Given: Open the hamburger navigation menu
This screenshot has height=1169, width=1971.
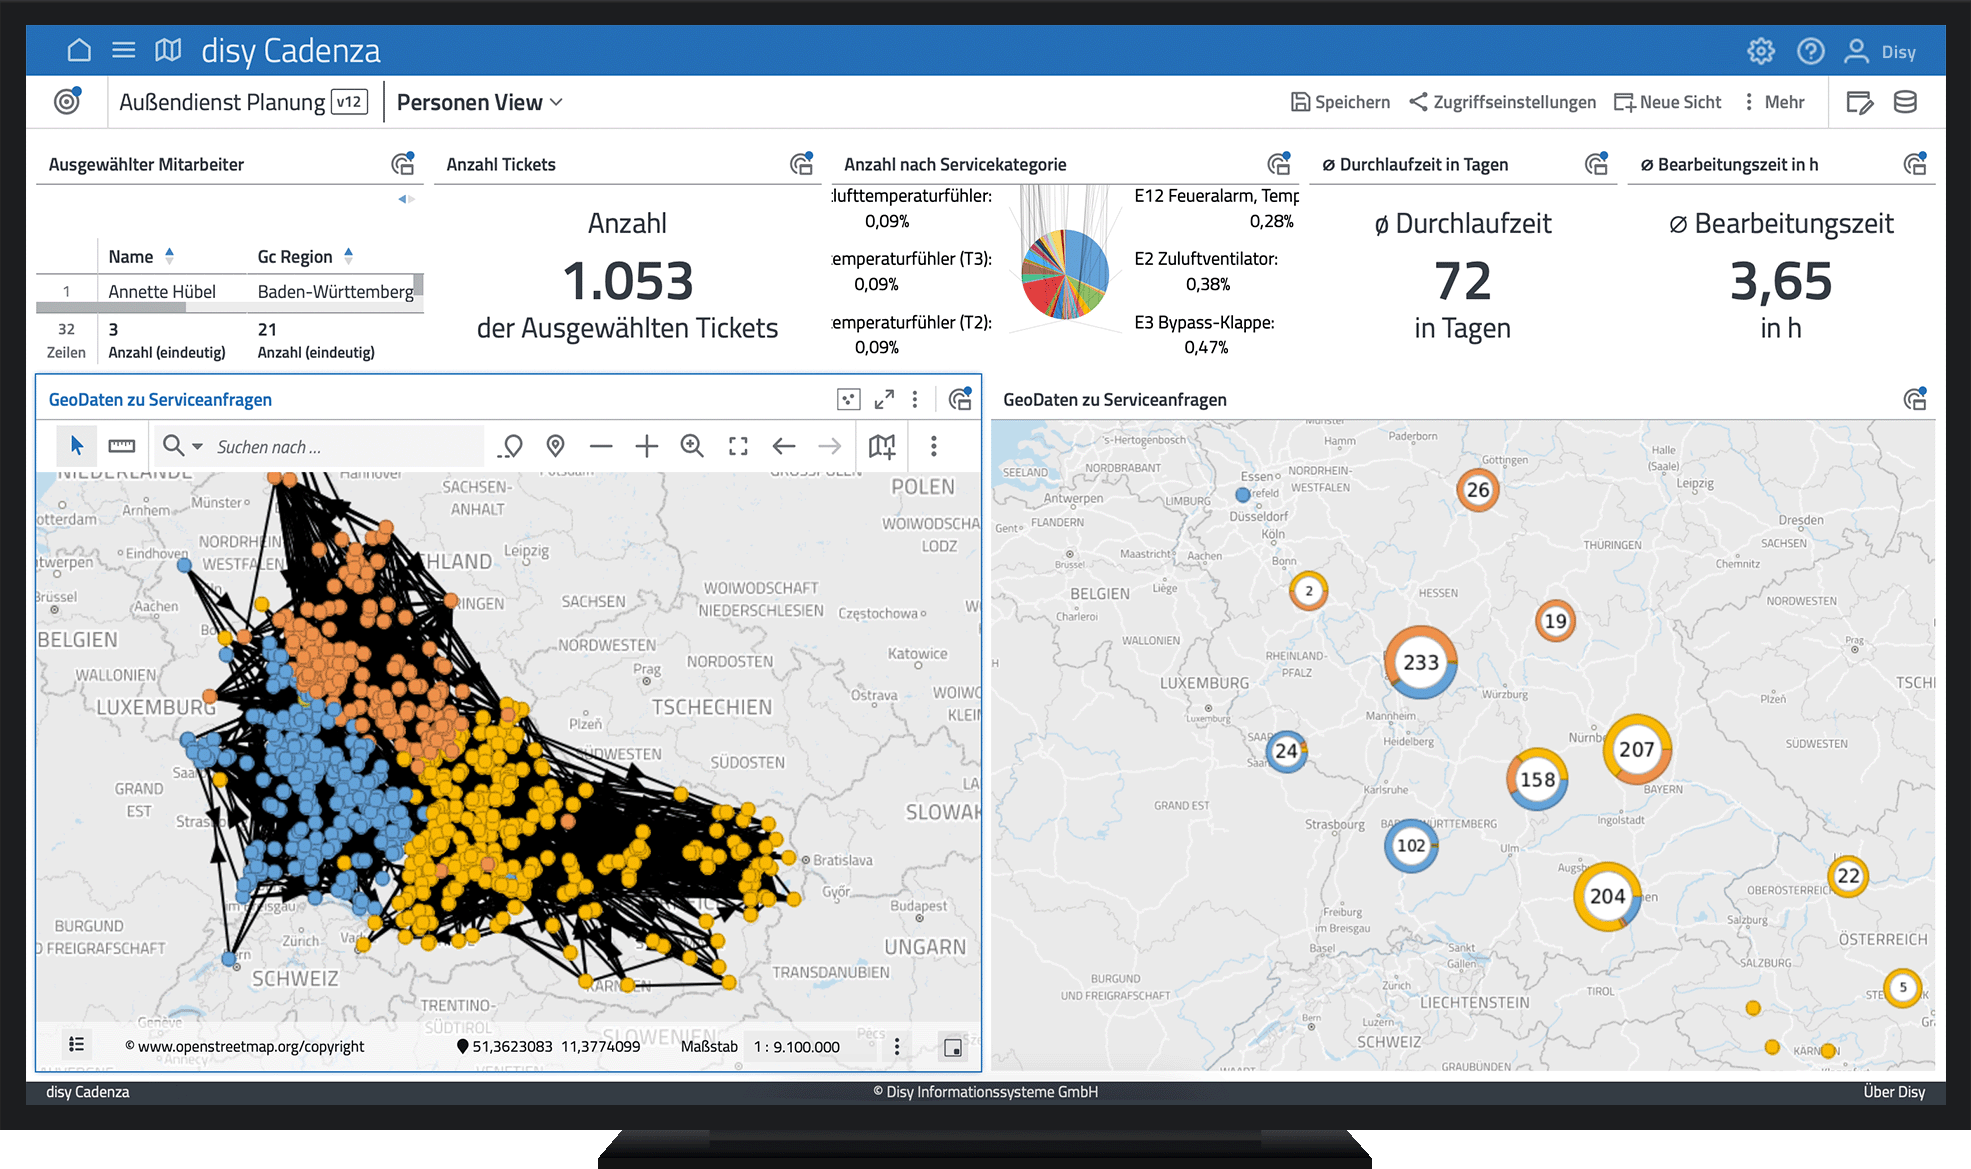Looking at the screenshot, I should [124, 50].
